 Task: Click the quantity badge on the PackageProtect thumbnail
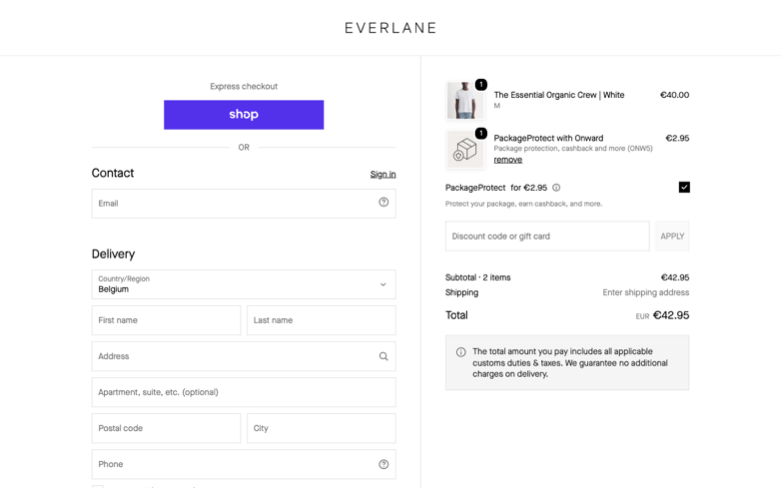coord(481,133)
